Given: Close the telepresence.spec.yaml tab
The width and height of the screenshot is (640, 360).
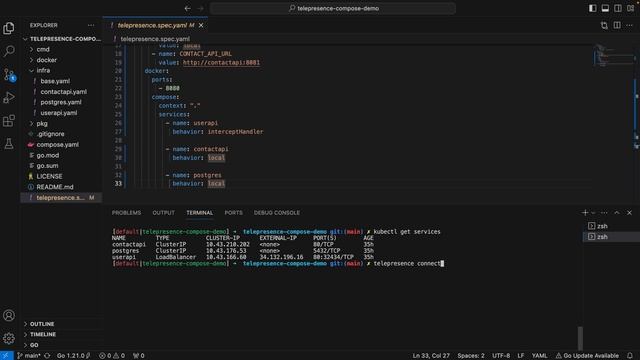Looking at the screenshot, I should click(201, 25).
